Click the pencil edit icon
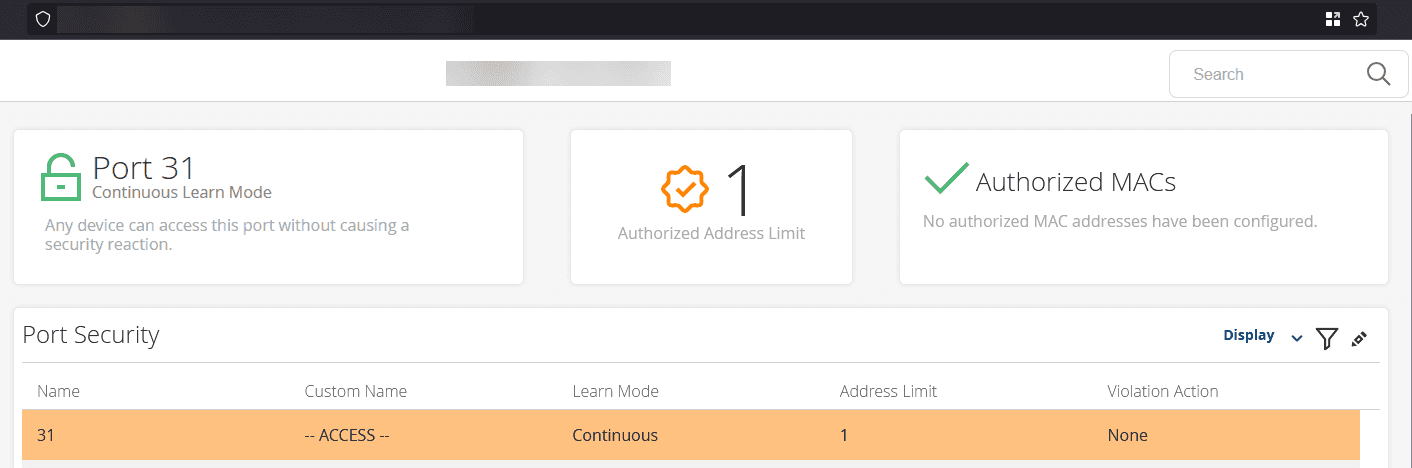 (1358, 339)
